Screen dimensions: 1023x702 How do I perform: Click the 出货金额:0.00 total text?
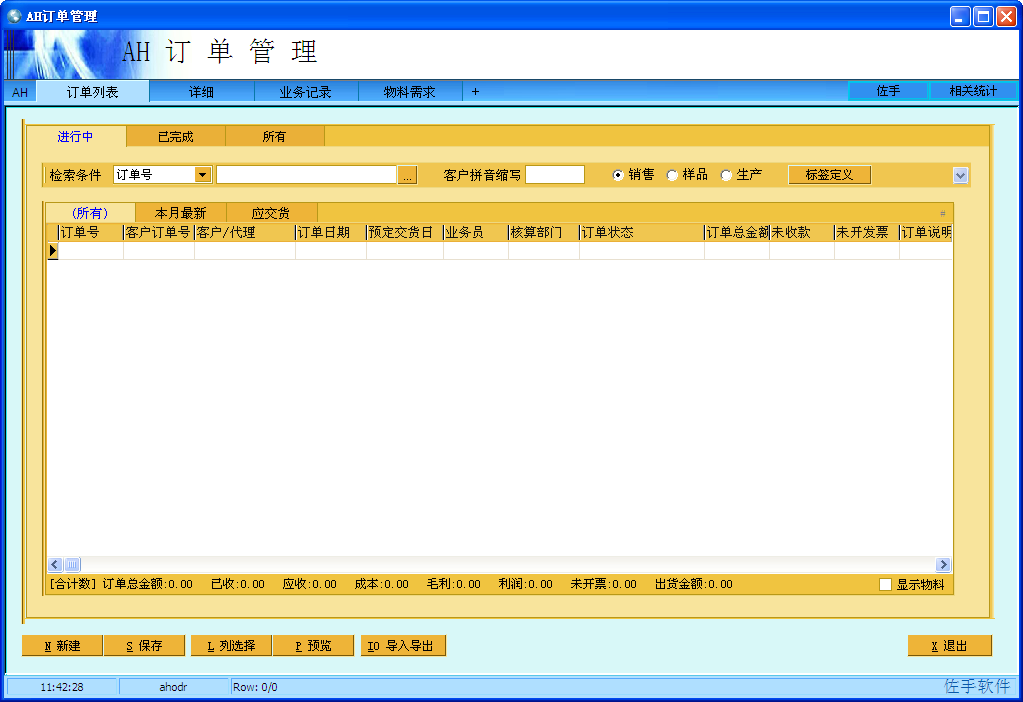click(694, 585)
